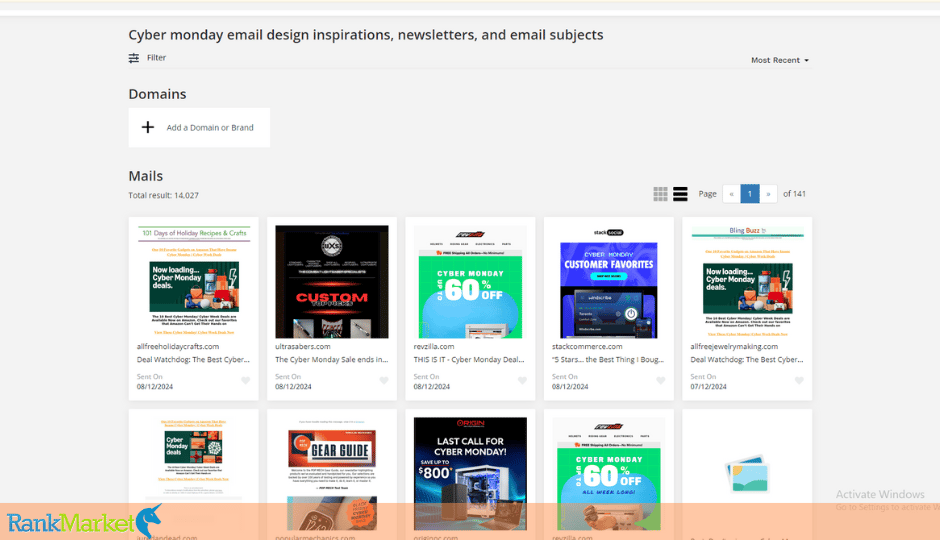Open the Bling Buzz allfreejewelrymaking thumbnail
The width and height of the screenshot is (940, 540).
(x=747, y=282)
